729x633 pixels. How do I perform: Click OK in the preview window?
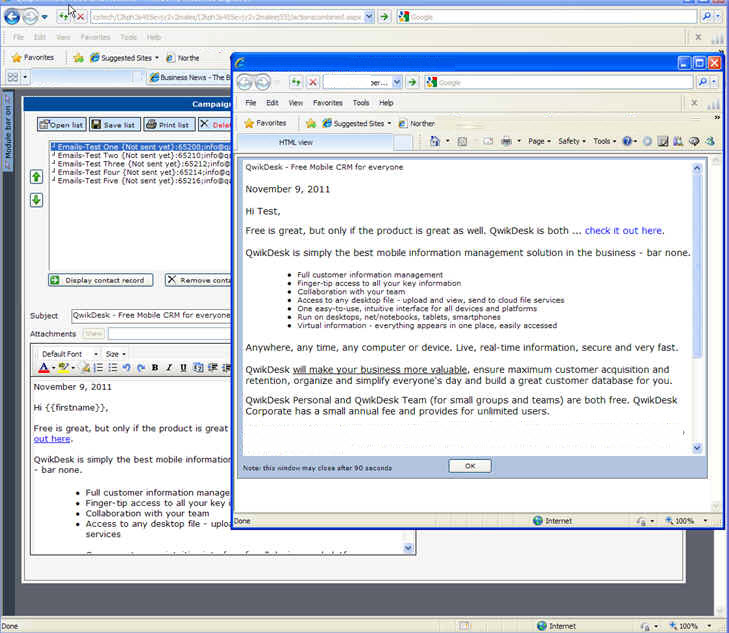coord(470,466)
